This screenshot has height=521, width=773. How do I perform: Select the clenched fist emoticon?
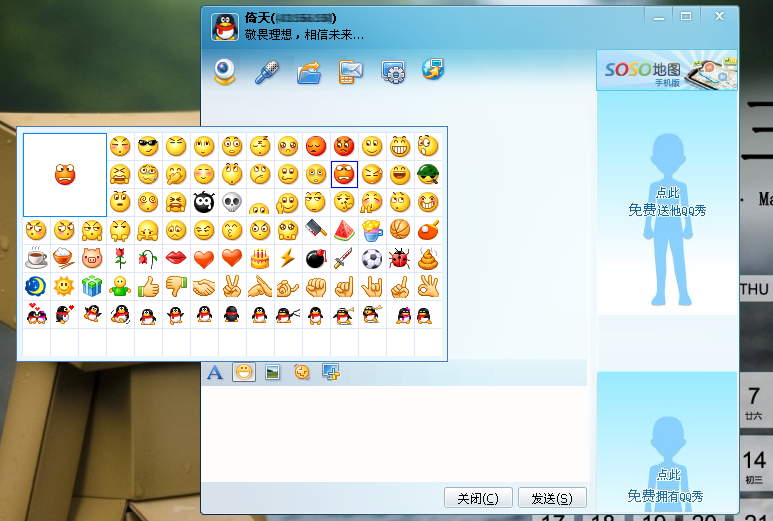click(316, 287)
